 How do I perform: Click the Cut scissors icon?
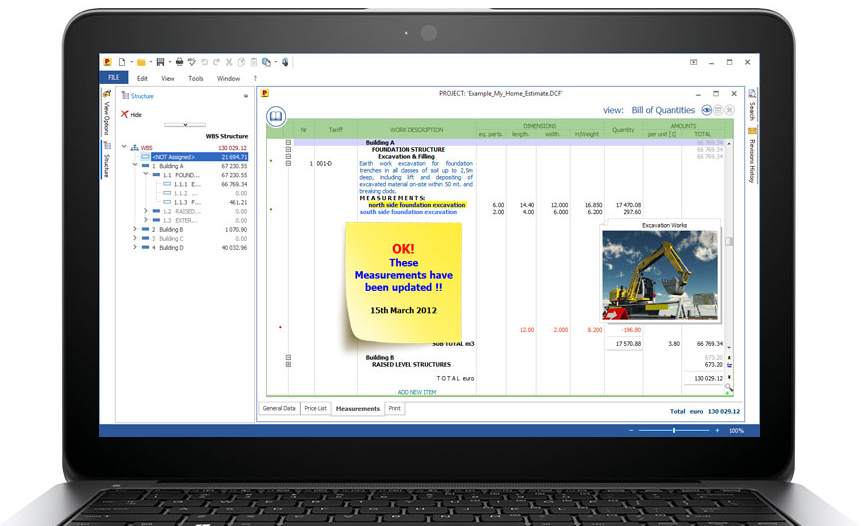(229, 62)
